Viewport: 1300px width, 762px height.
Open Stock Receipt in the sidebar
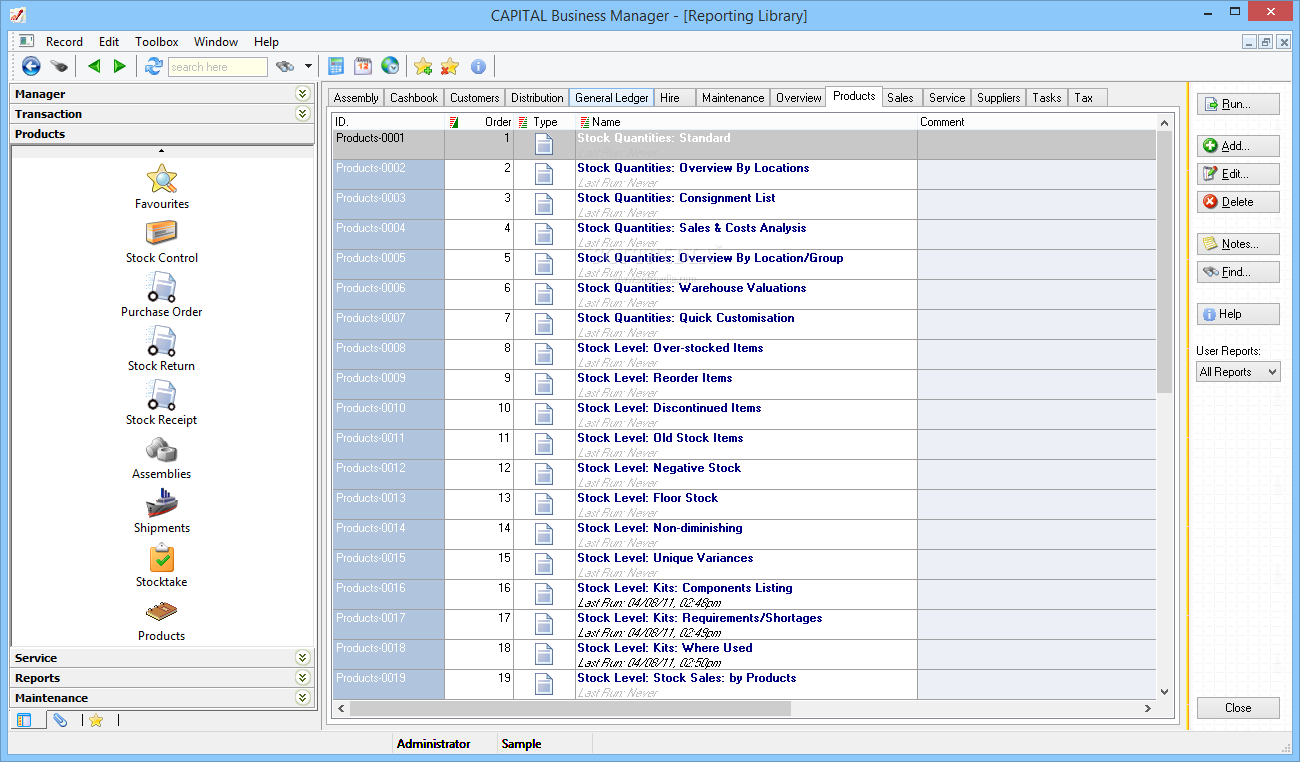coord(162,403)
